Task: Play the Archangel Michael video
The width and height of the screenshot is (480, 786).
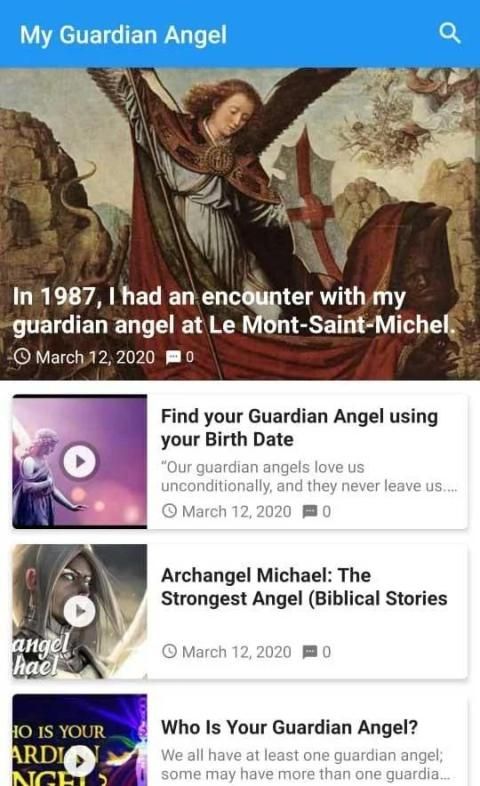Action: pyautogui.click(x=79, y=611)
